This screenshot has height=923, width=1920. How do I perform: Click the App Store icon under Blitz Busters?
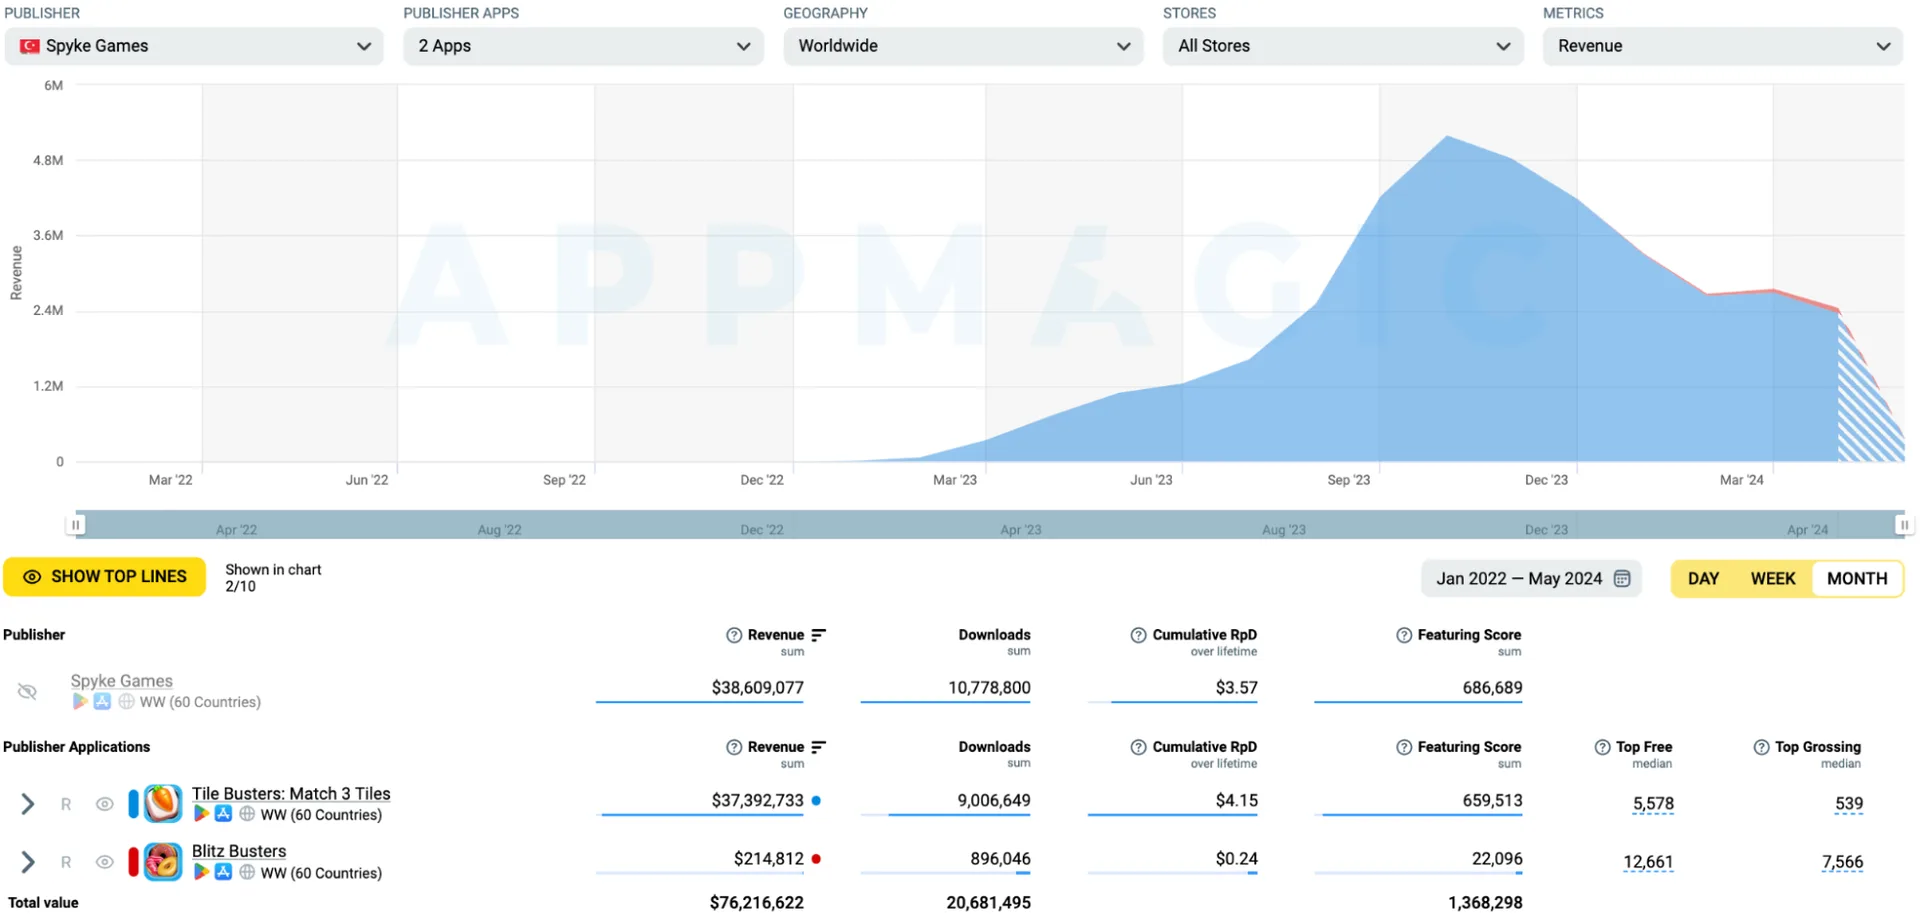[223, 872]
